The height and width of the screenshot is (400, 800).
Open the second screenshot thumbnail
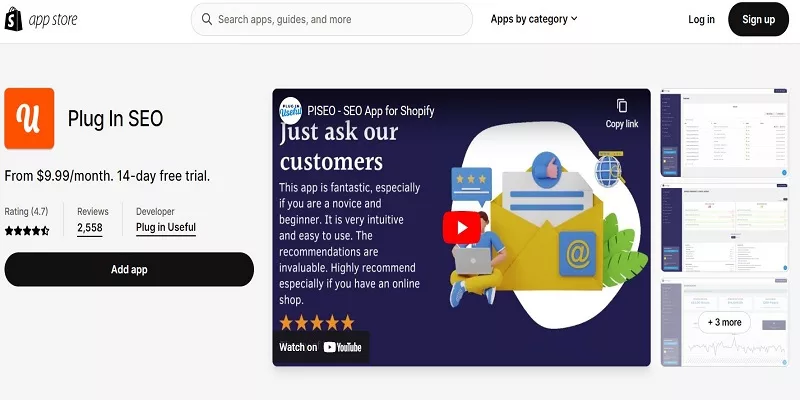point(724,228)
